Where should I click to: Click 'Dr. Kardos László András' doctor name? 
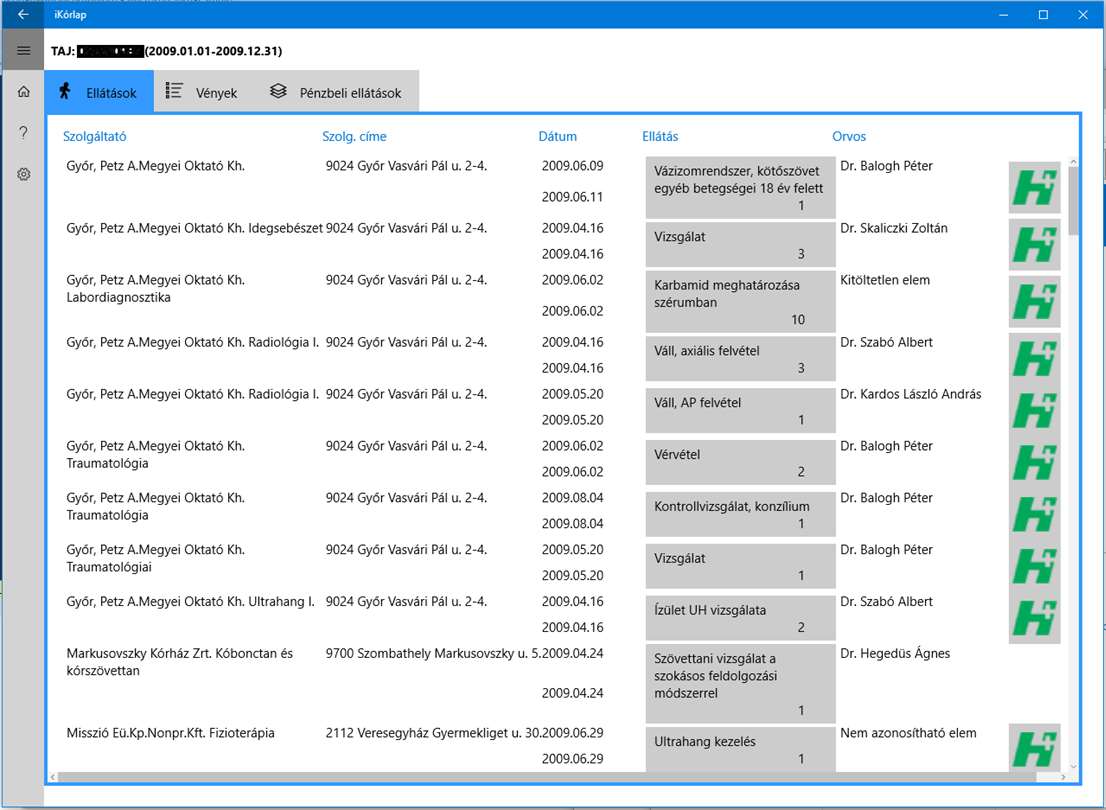[x=911, y=394]
